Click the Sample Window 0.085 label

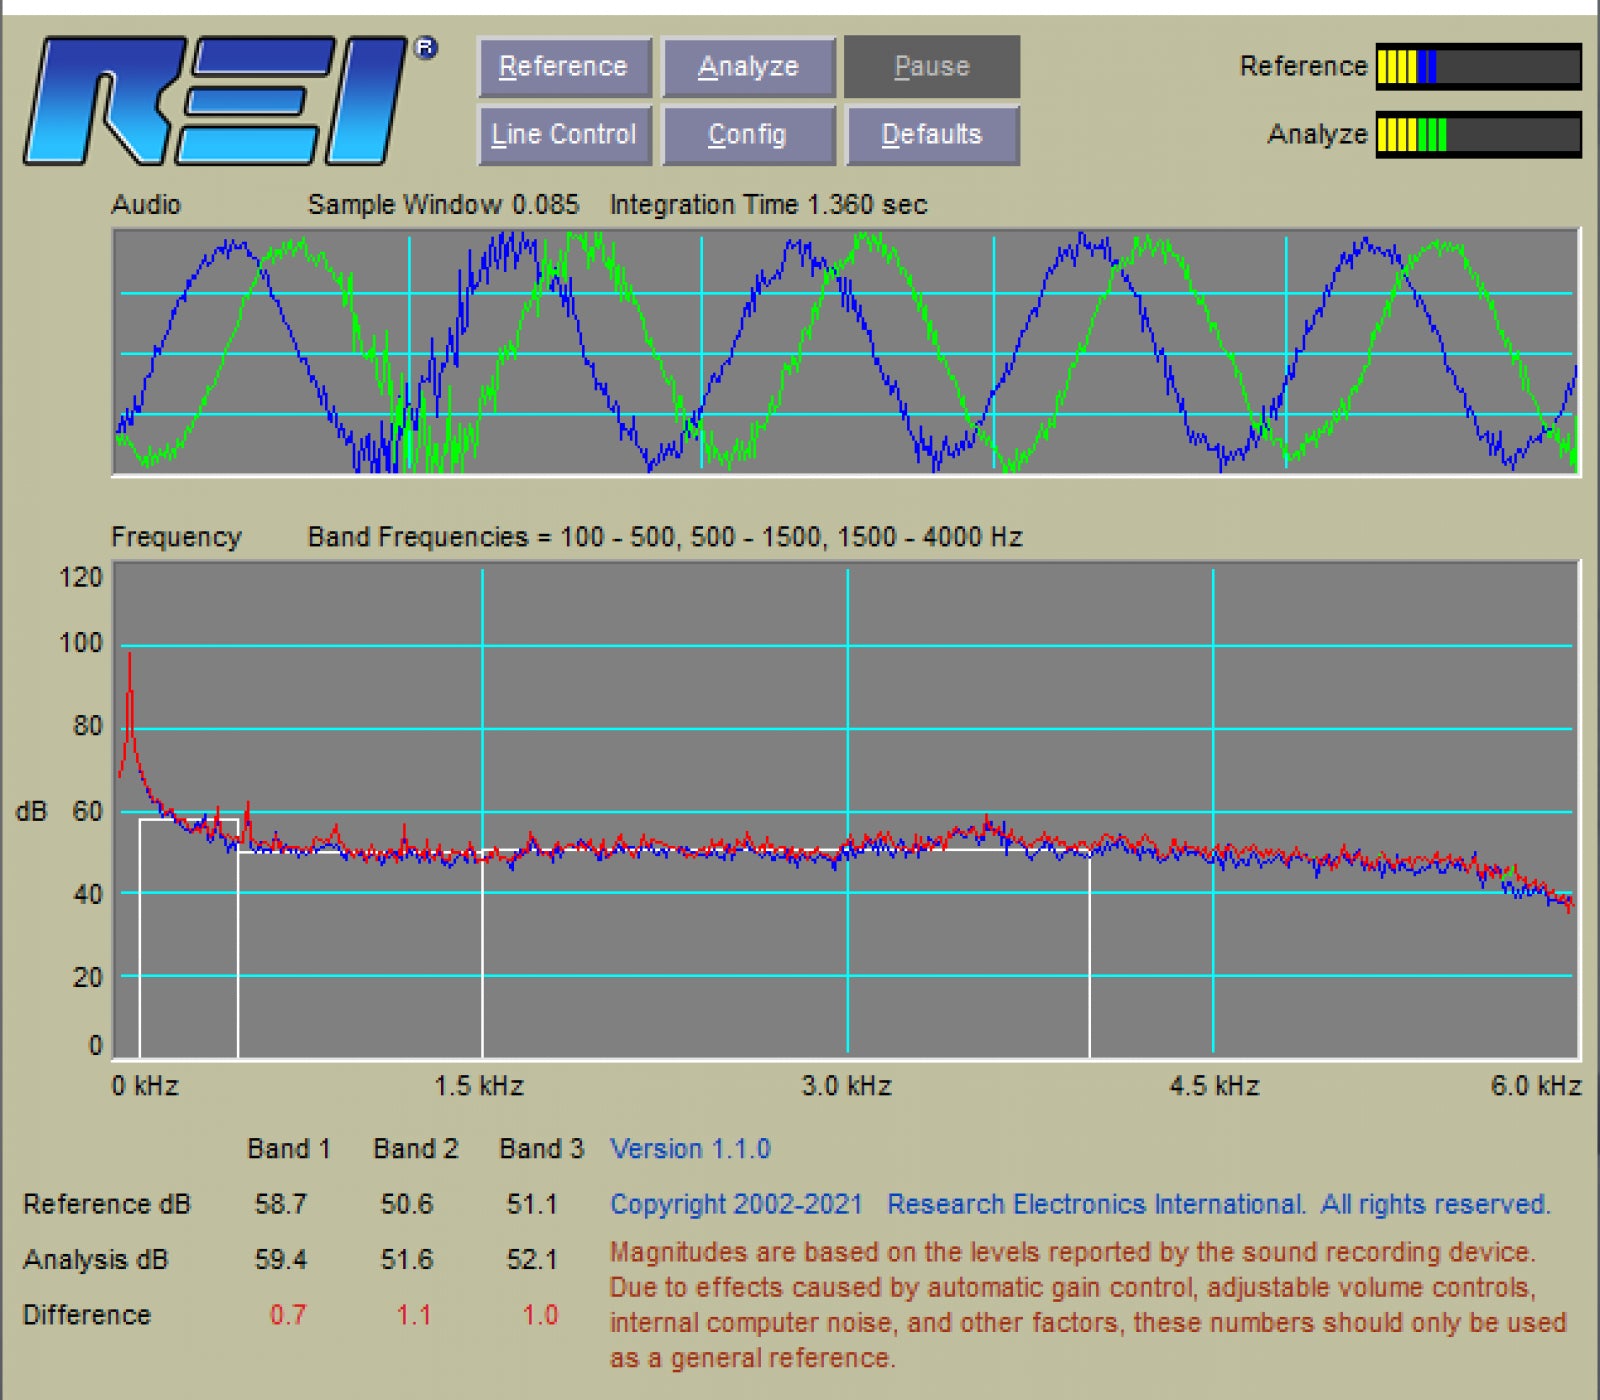click(443, 205)
